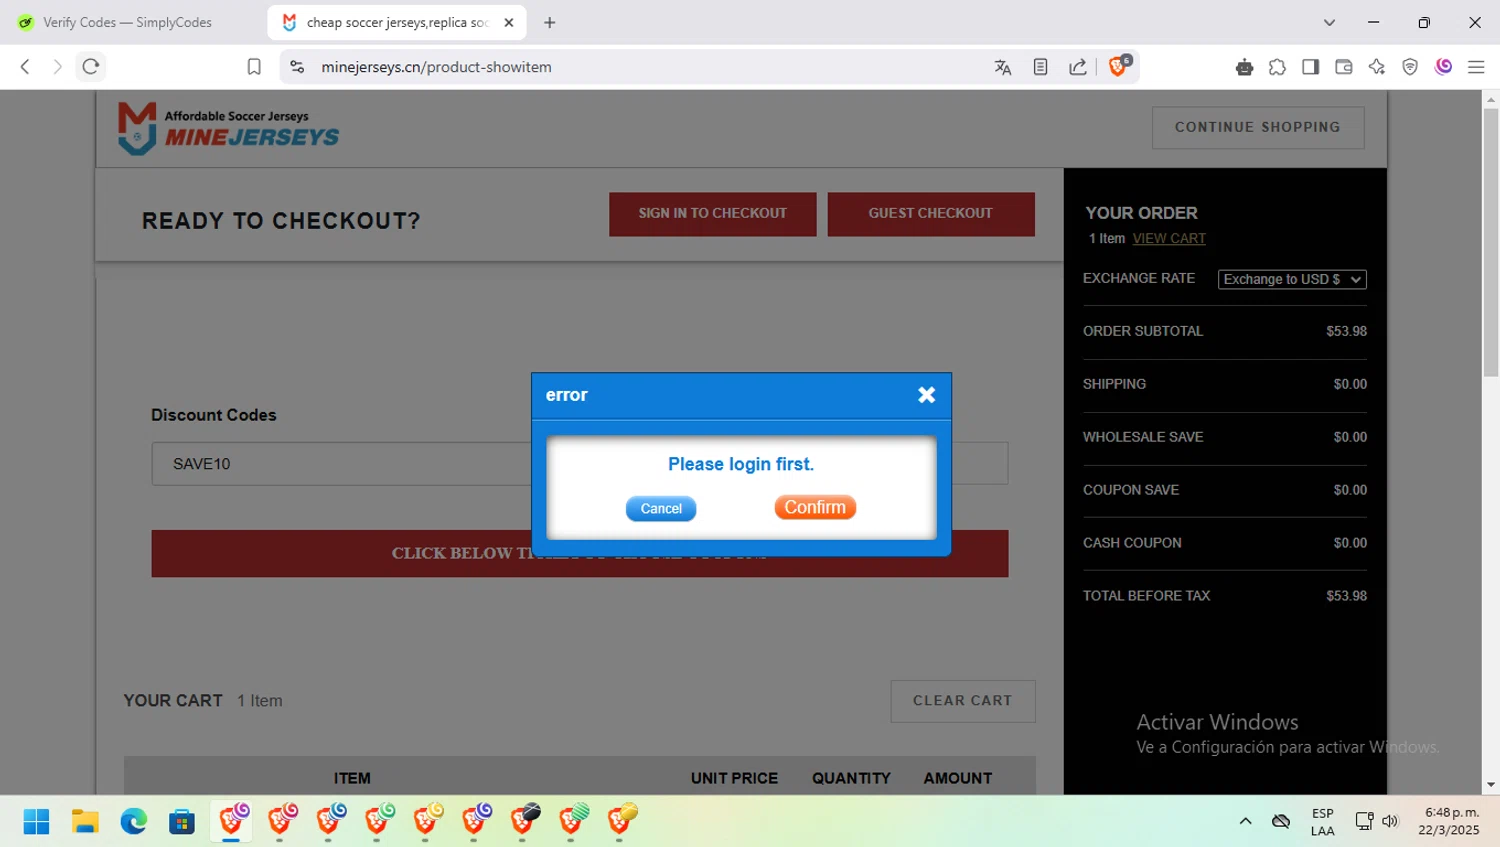
Task: Open the View Cart link
Action: pos(1169,238)
